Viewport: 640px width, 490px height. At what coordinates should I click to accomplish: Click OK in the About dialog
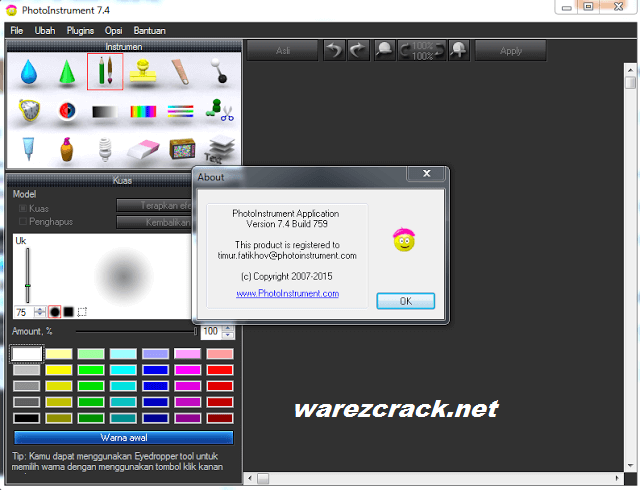[x=406, y=301]
